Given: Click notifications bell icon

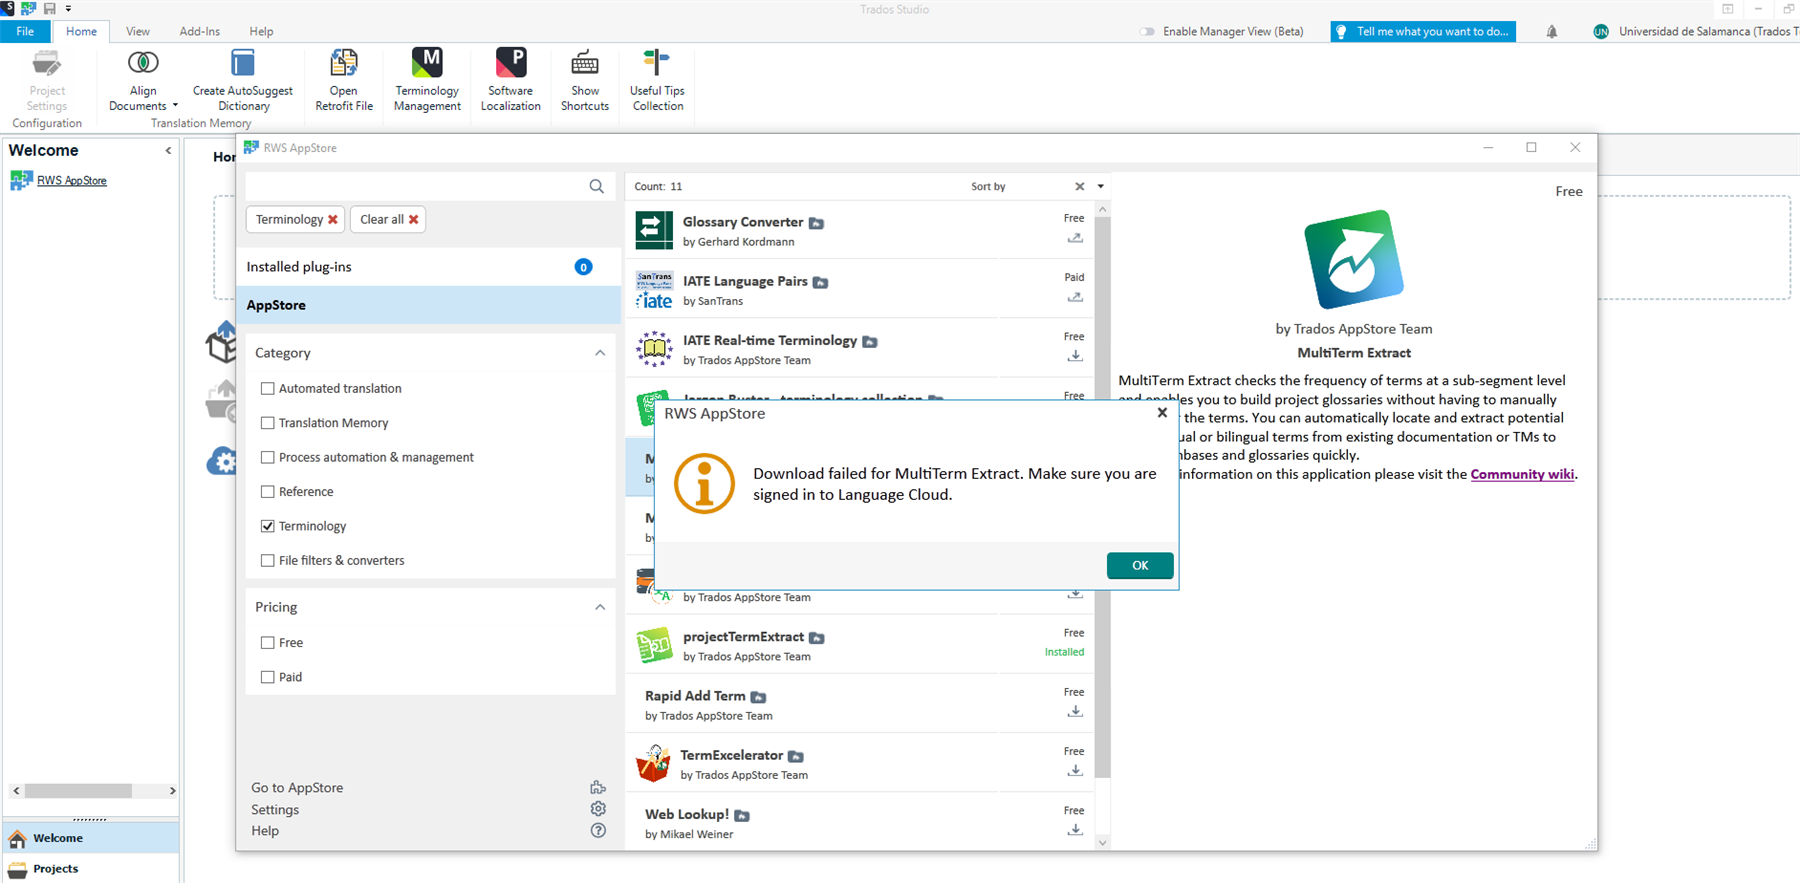Looking at the screenshot, I should [1552, 32].
